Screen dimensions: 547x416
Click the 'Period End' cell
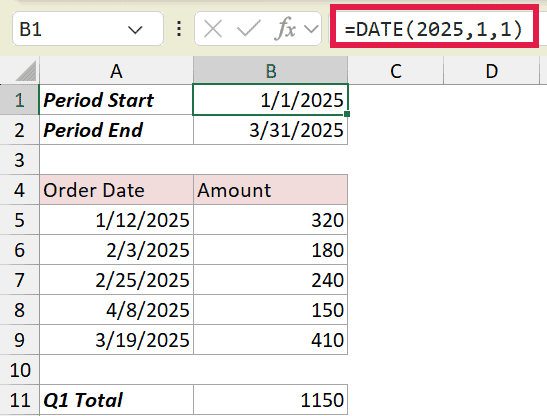tap(116, 130)
